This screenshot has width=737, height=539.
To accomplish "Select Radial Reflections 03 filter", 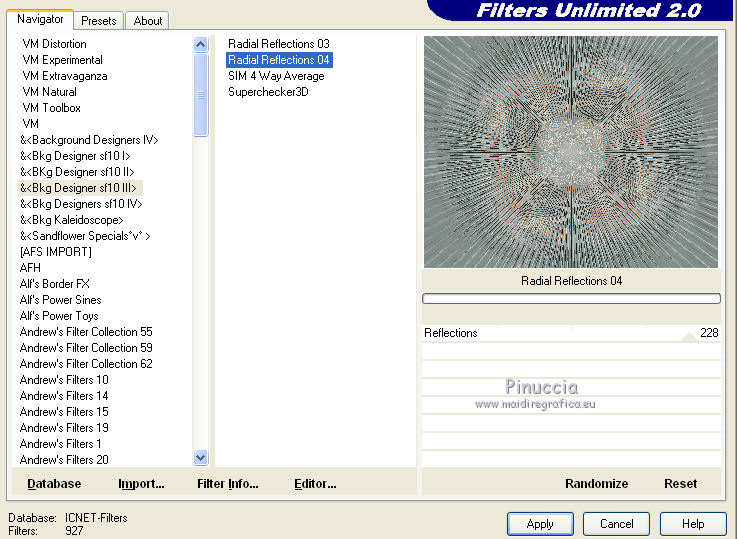I will [x=278, y=44].
